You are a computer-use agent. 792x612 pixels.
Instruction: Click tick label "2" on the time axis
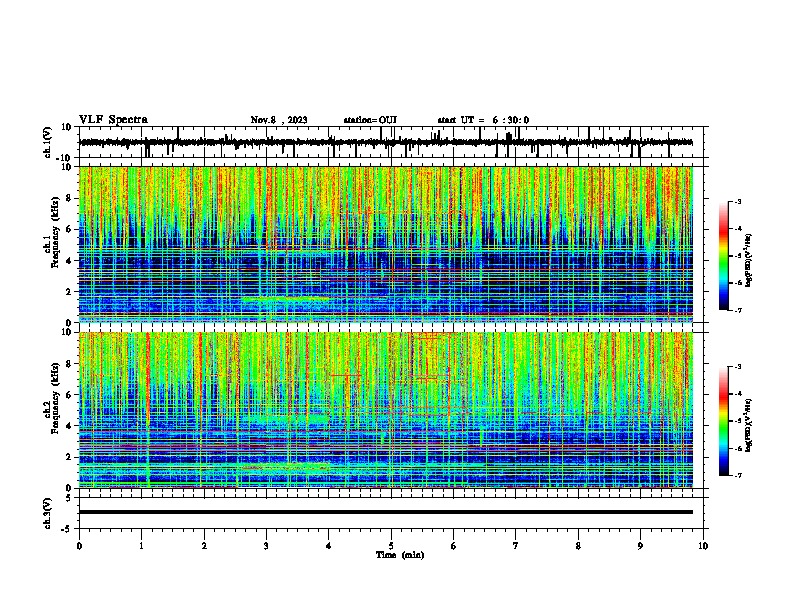204,546
